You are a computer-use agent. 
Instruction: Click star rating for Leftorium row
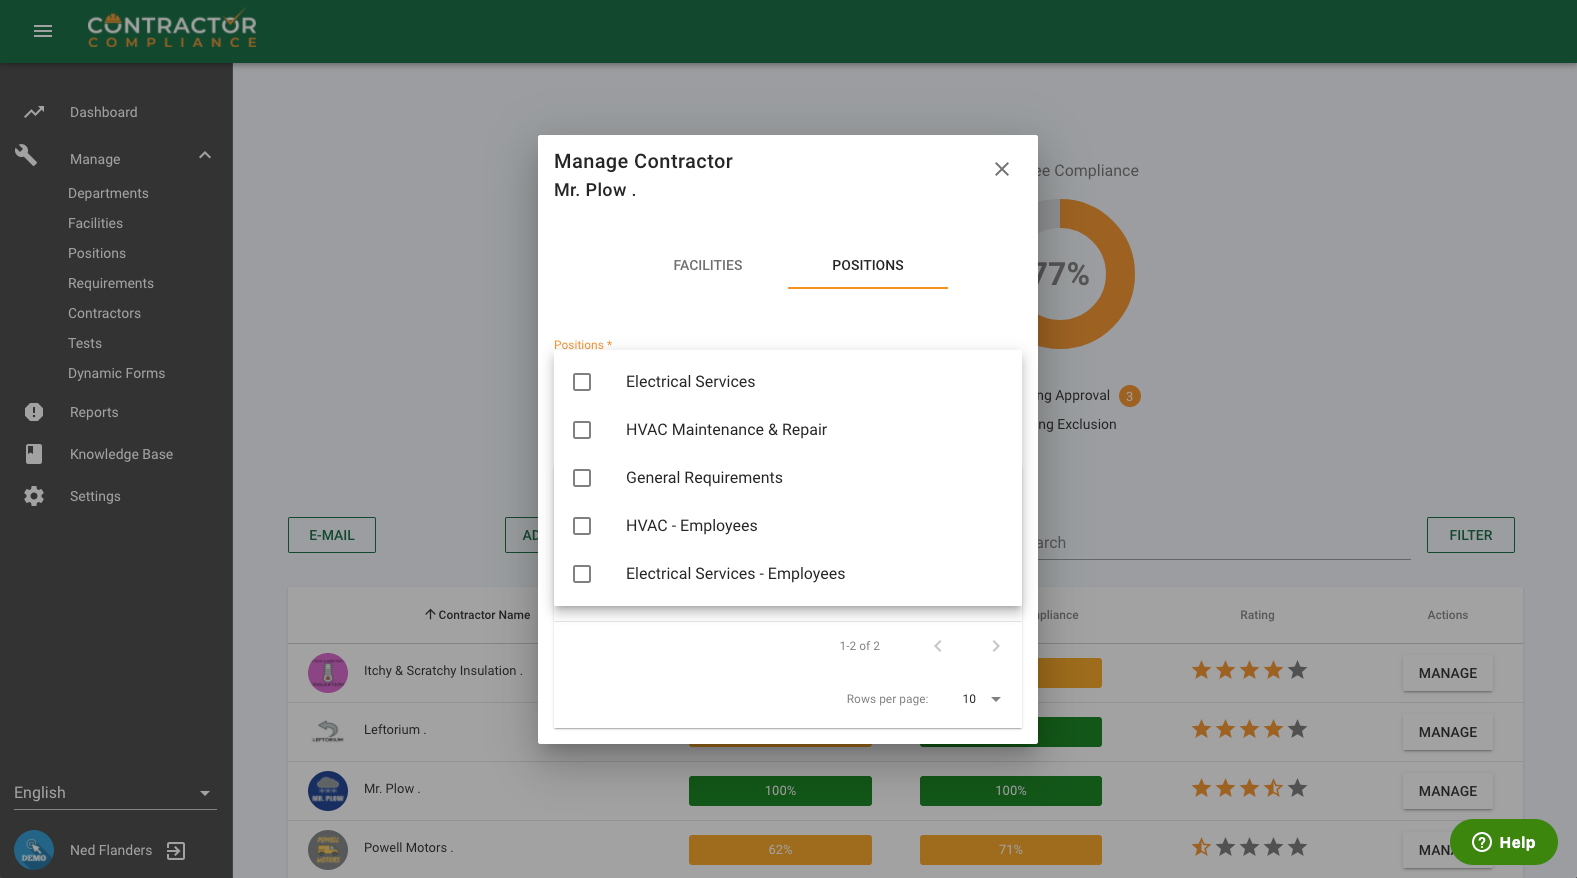click(x=1249, y=729)
